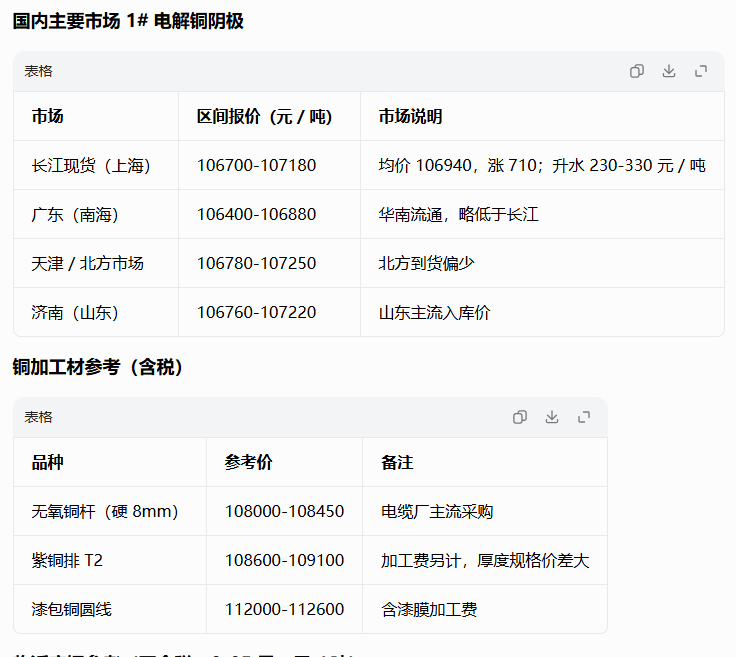Screen dimensions: 736x657
Task: Click the 表格 label of the first table
Action: (x=38, y=71)
